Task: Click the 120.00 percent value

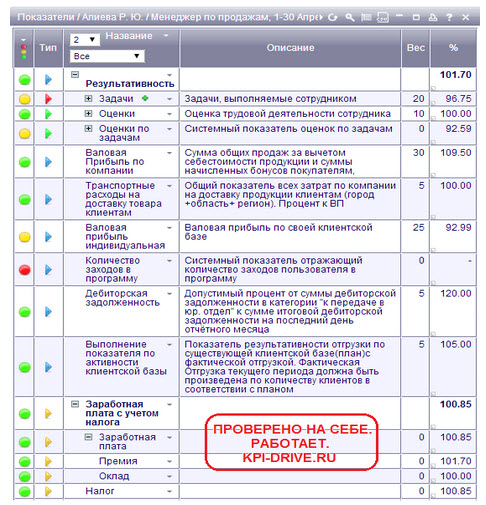Action: click(456, 294)
